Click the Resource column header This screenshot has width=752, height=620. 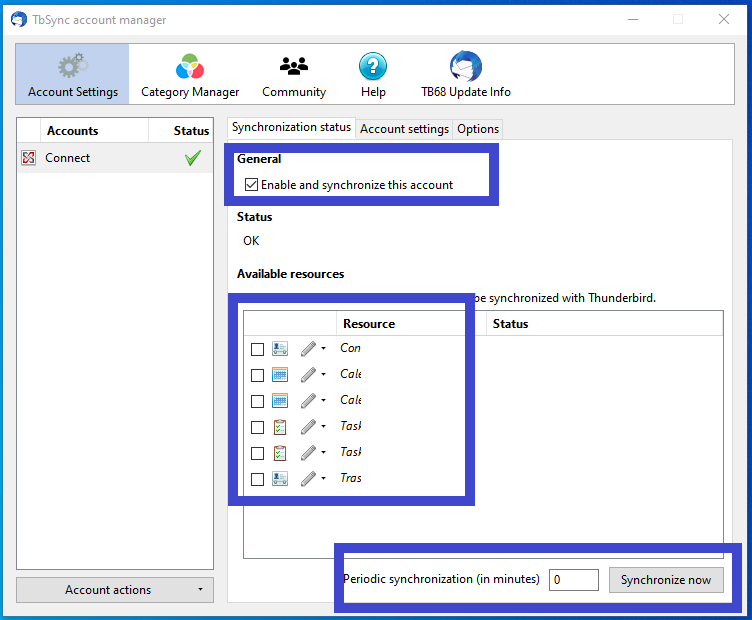[369, 324]
